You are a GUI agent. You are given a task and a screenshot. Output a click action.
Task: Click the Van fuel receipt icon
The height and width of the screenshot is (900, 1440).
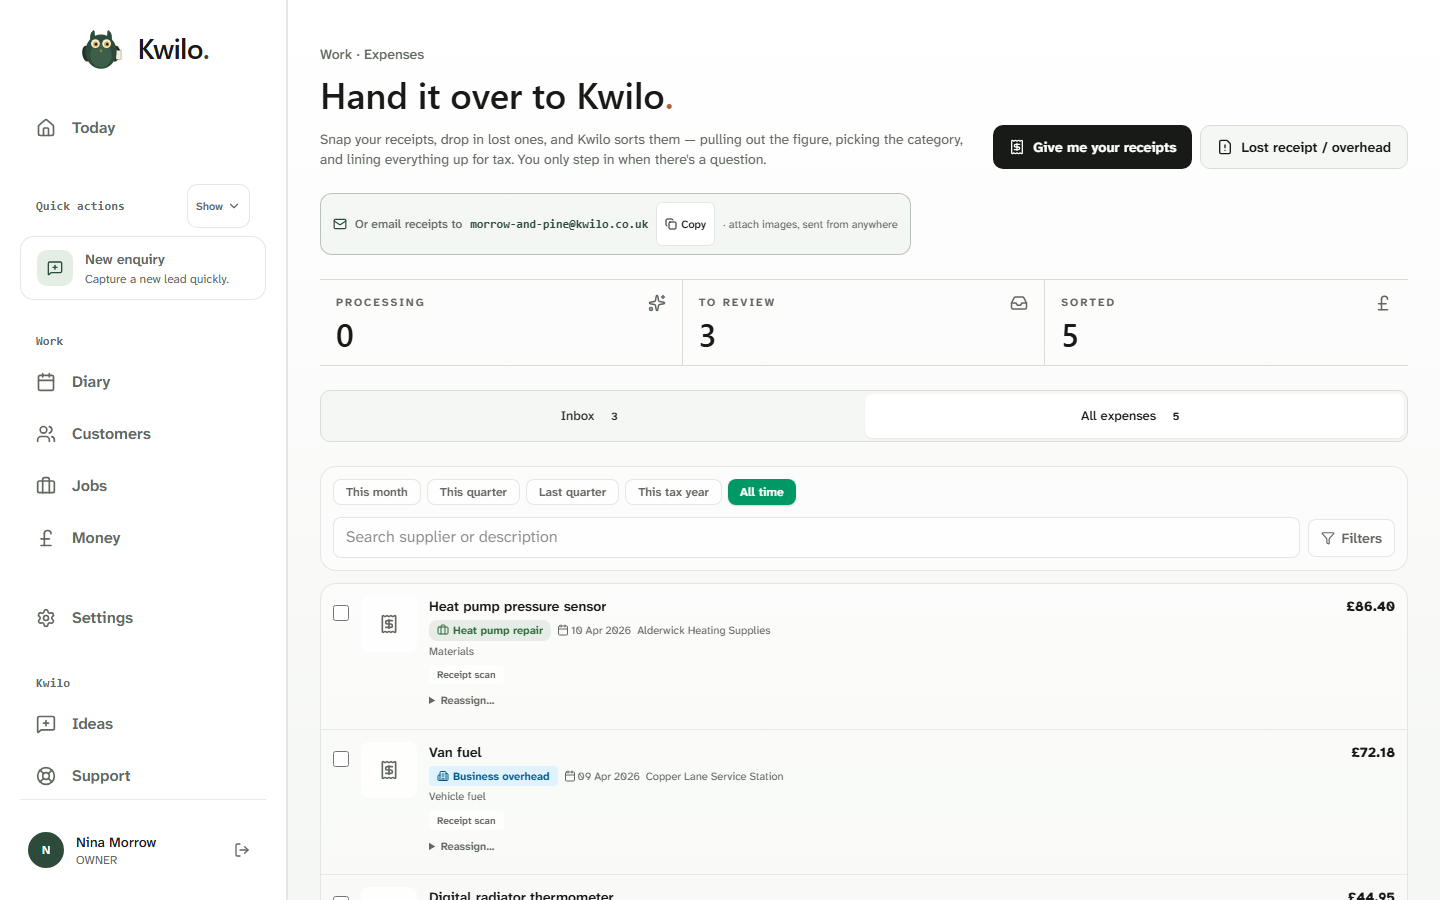coord(389,770)
